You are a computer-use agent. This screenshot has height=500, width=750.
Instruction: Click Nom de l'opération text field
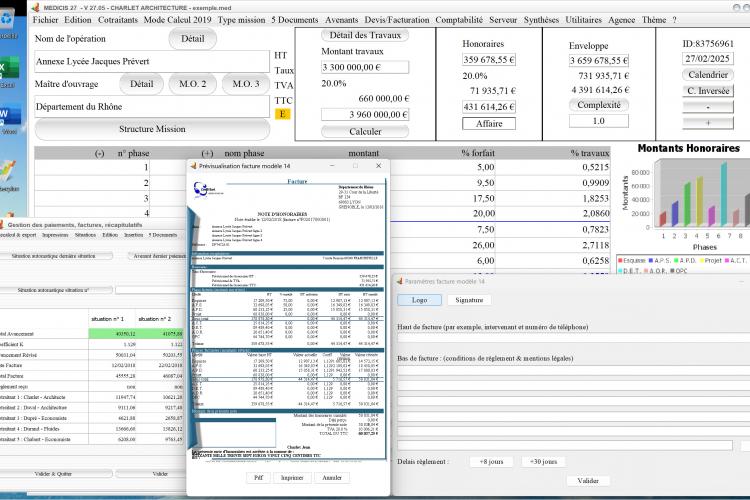pyautogui.click(x=152, y=61)
